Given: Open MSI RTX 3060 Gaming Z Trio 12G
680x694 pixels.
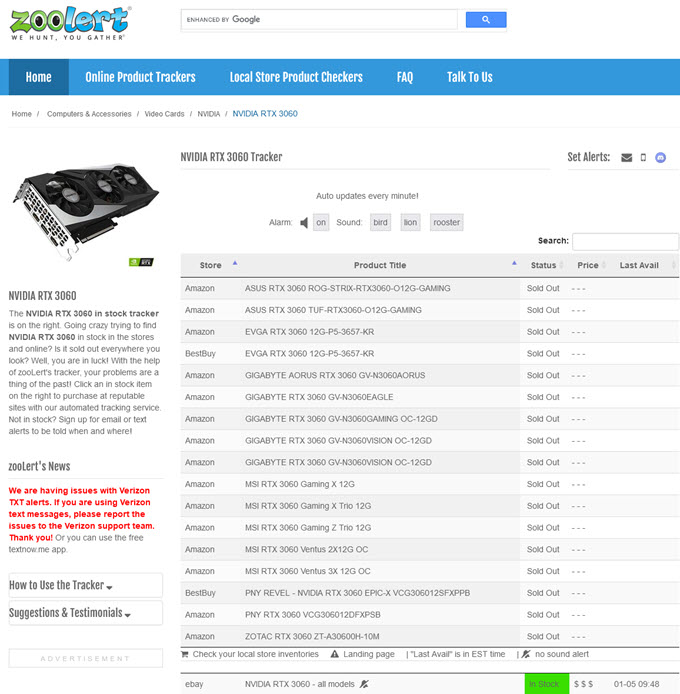Looking at the screenshot, I should click(x=308, y=528).
